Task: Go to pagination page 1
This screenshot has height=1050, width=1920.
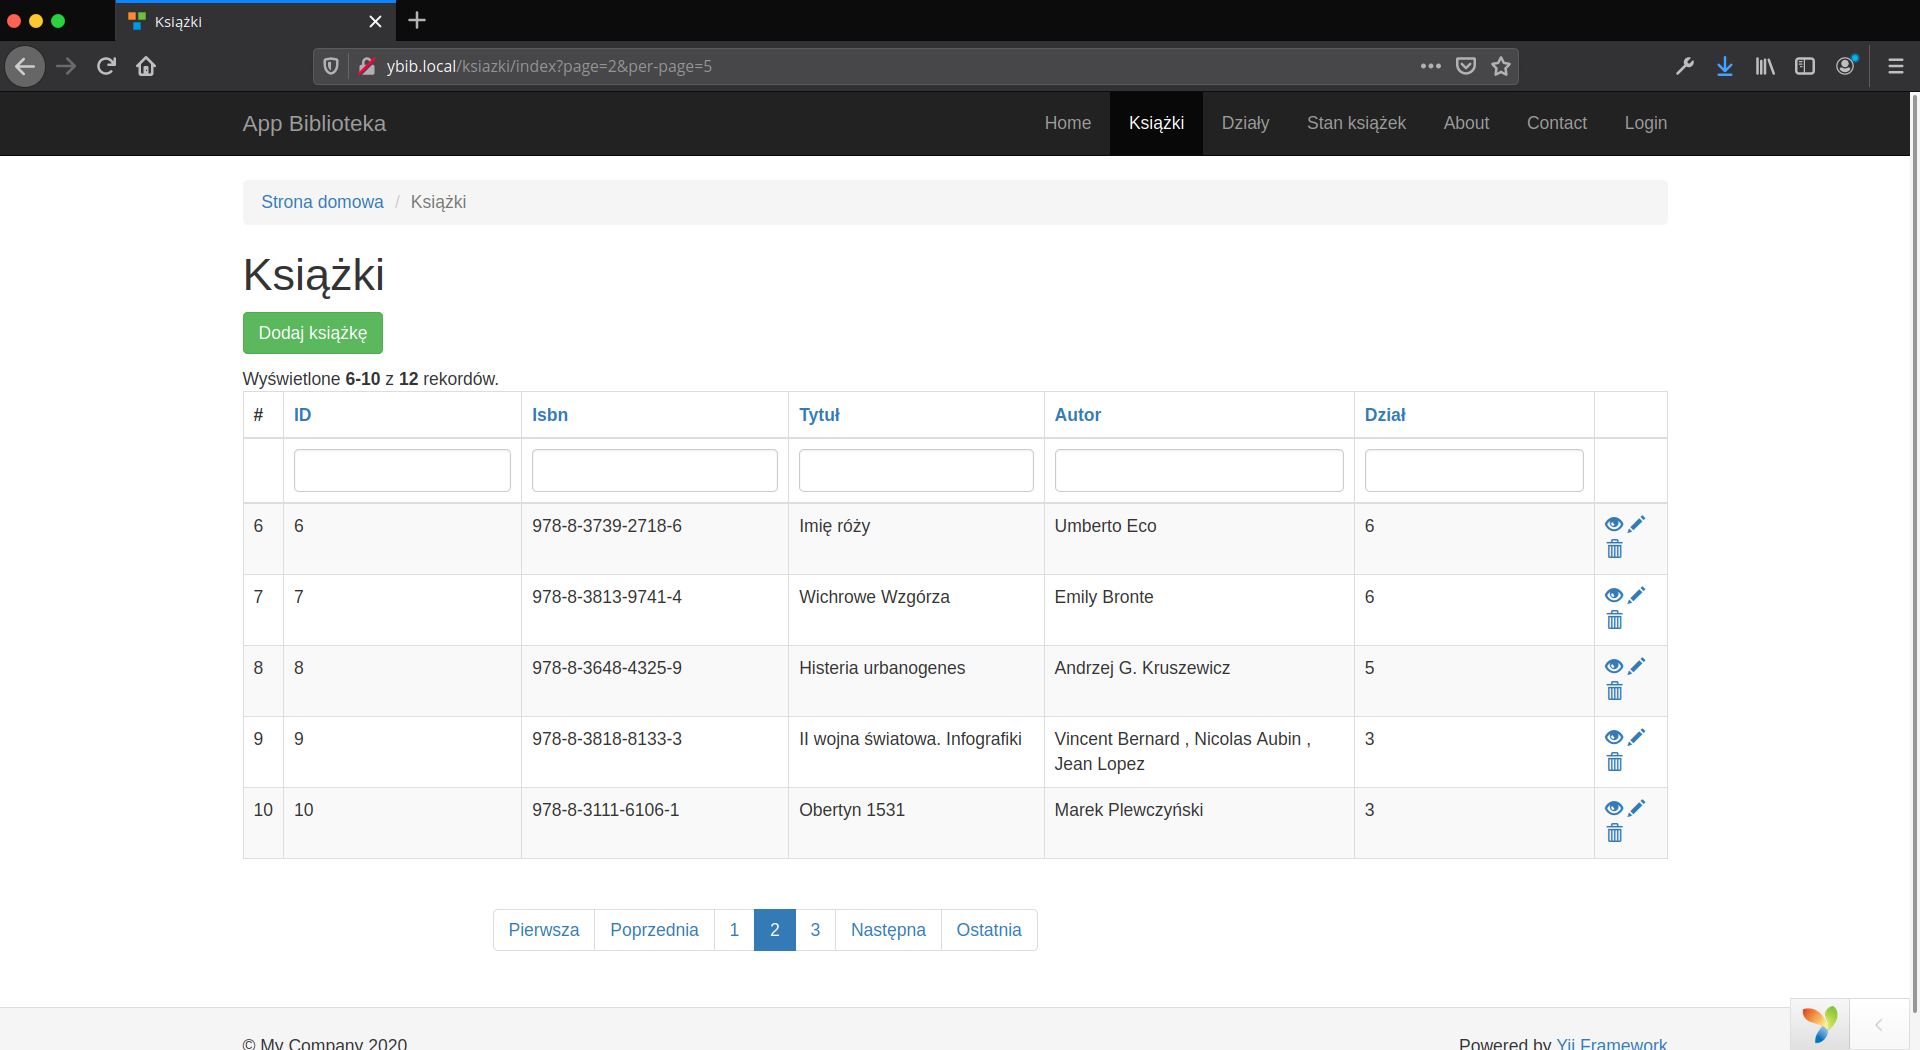Action: 734,930
